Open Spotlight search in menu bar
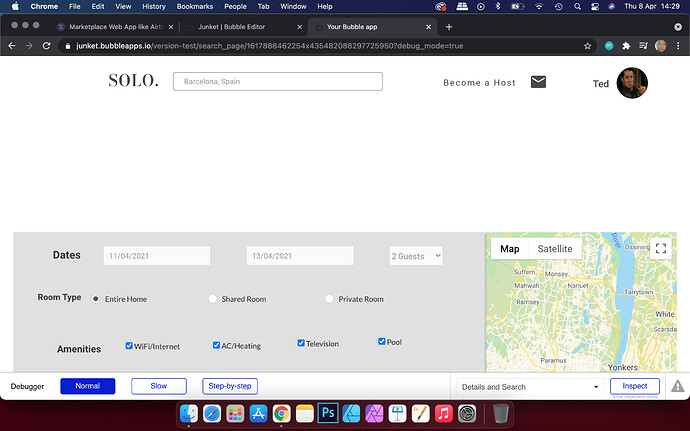690x431 pixels. tap(577, 7)
